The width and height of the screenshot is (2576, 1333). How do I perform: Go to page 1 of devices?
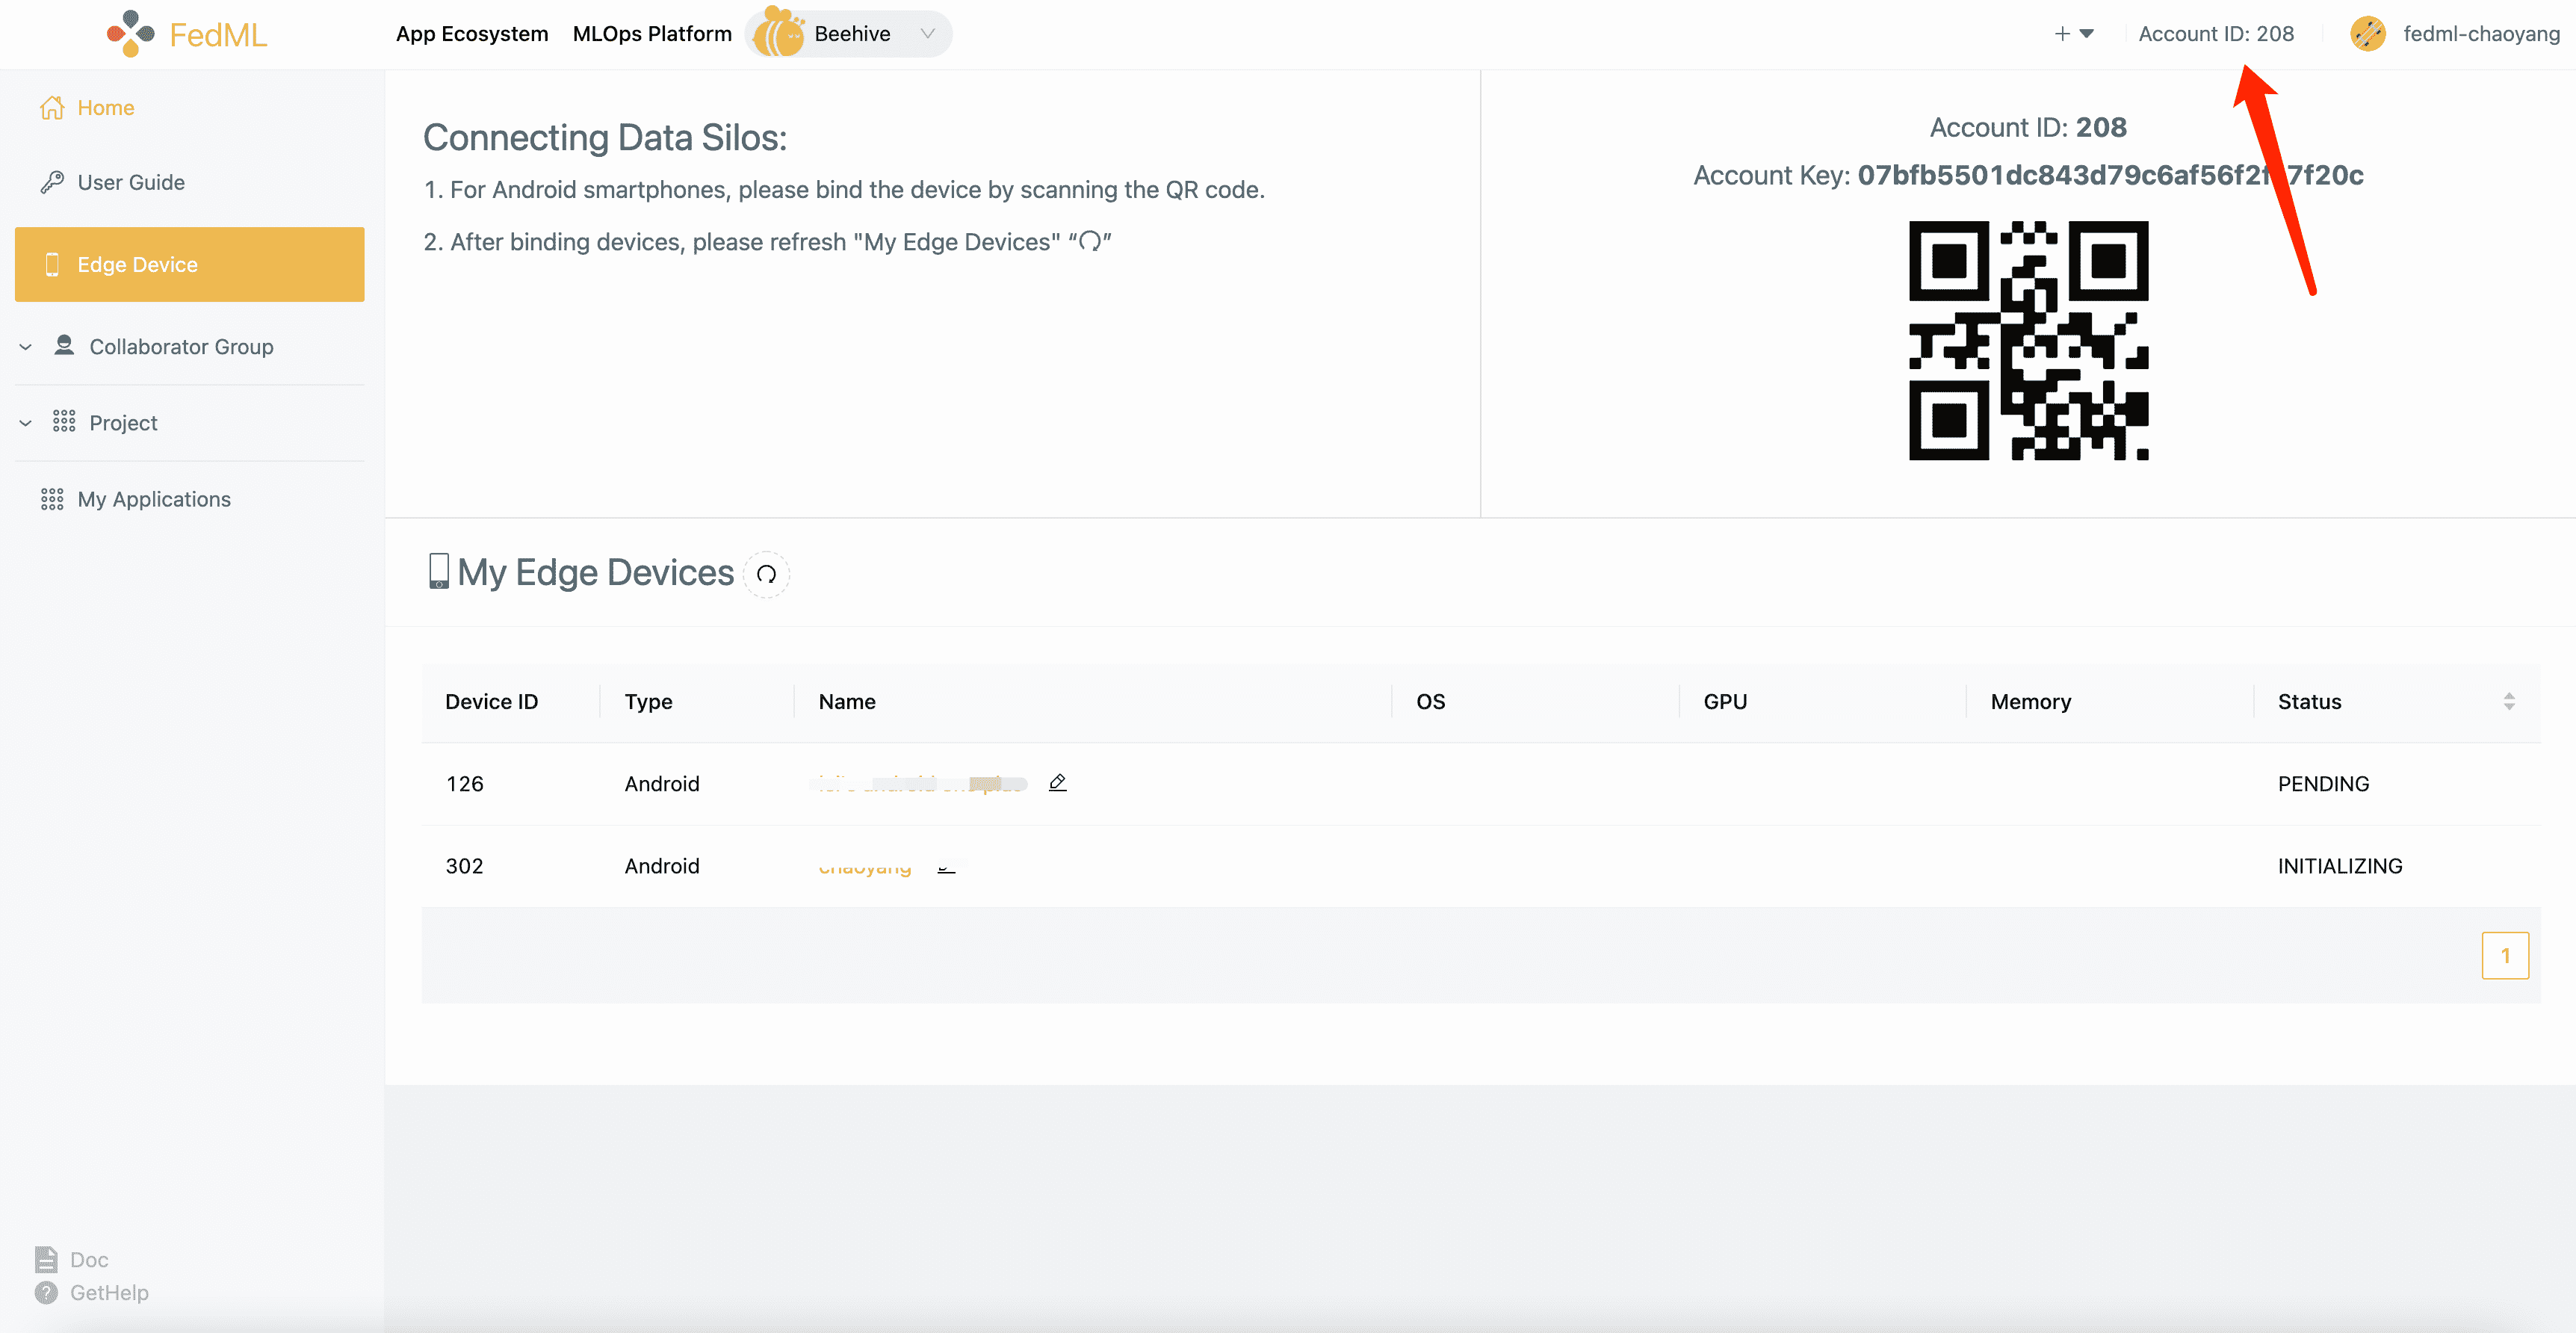(x=2505, y=956)
